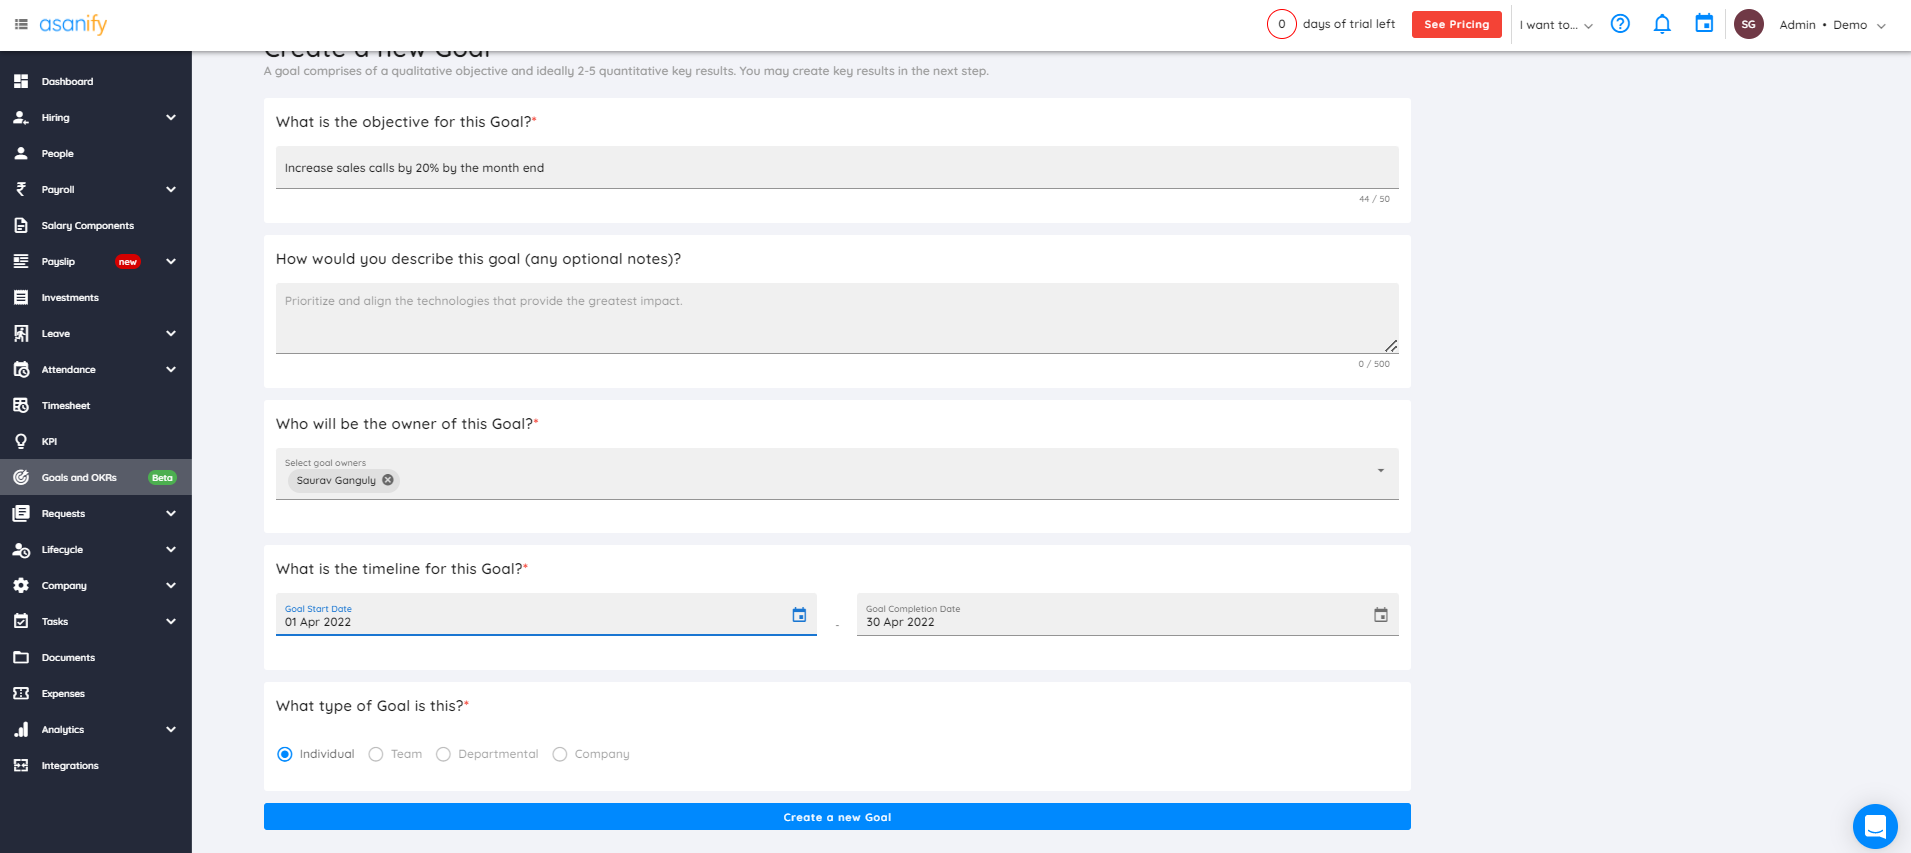Open the notifications bell
Viewport: 1911px width, 853px height.
point(1662,24)
